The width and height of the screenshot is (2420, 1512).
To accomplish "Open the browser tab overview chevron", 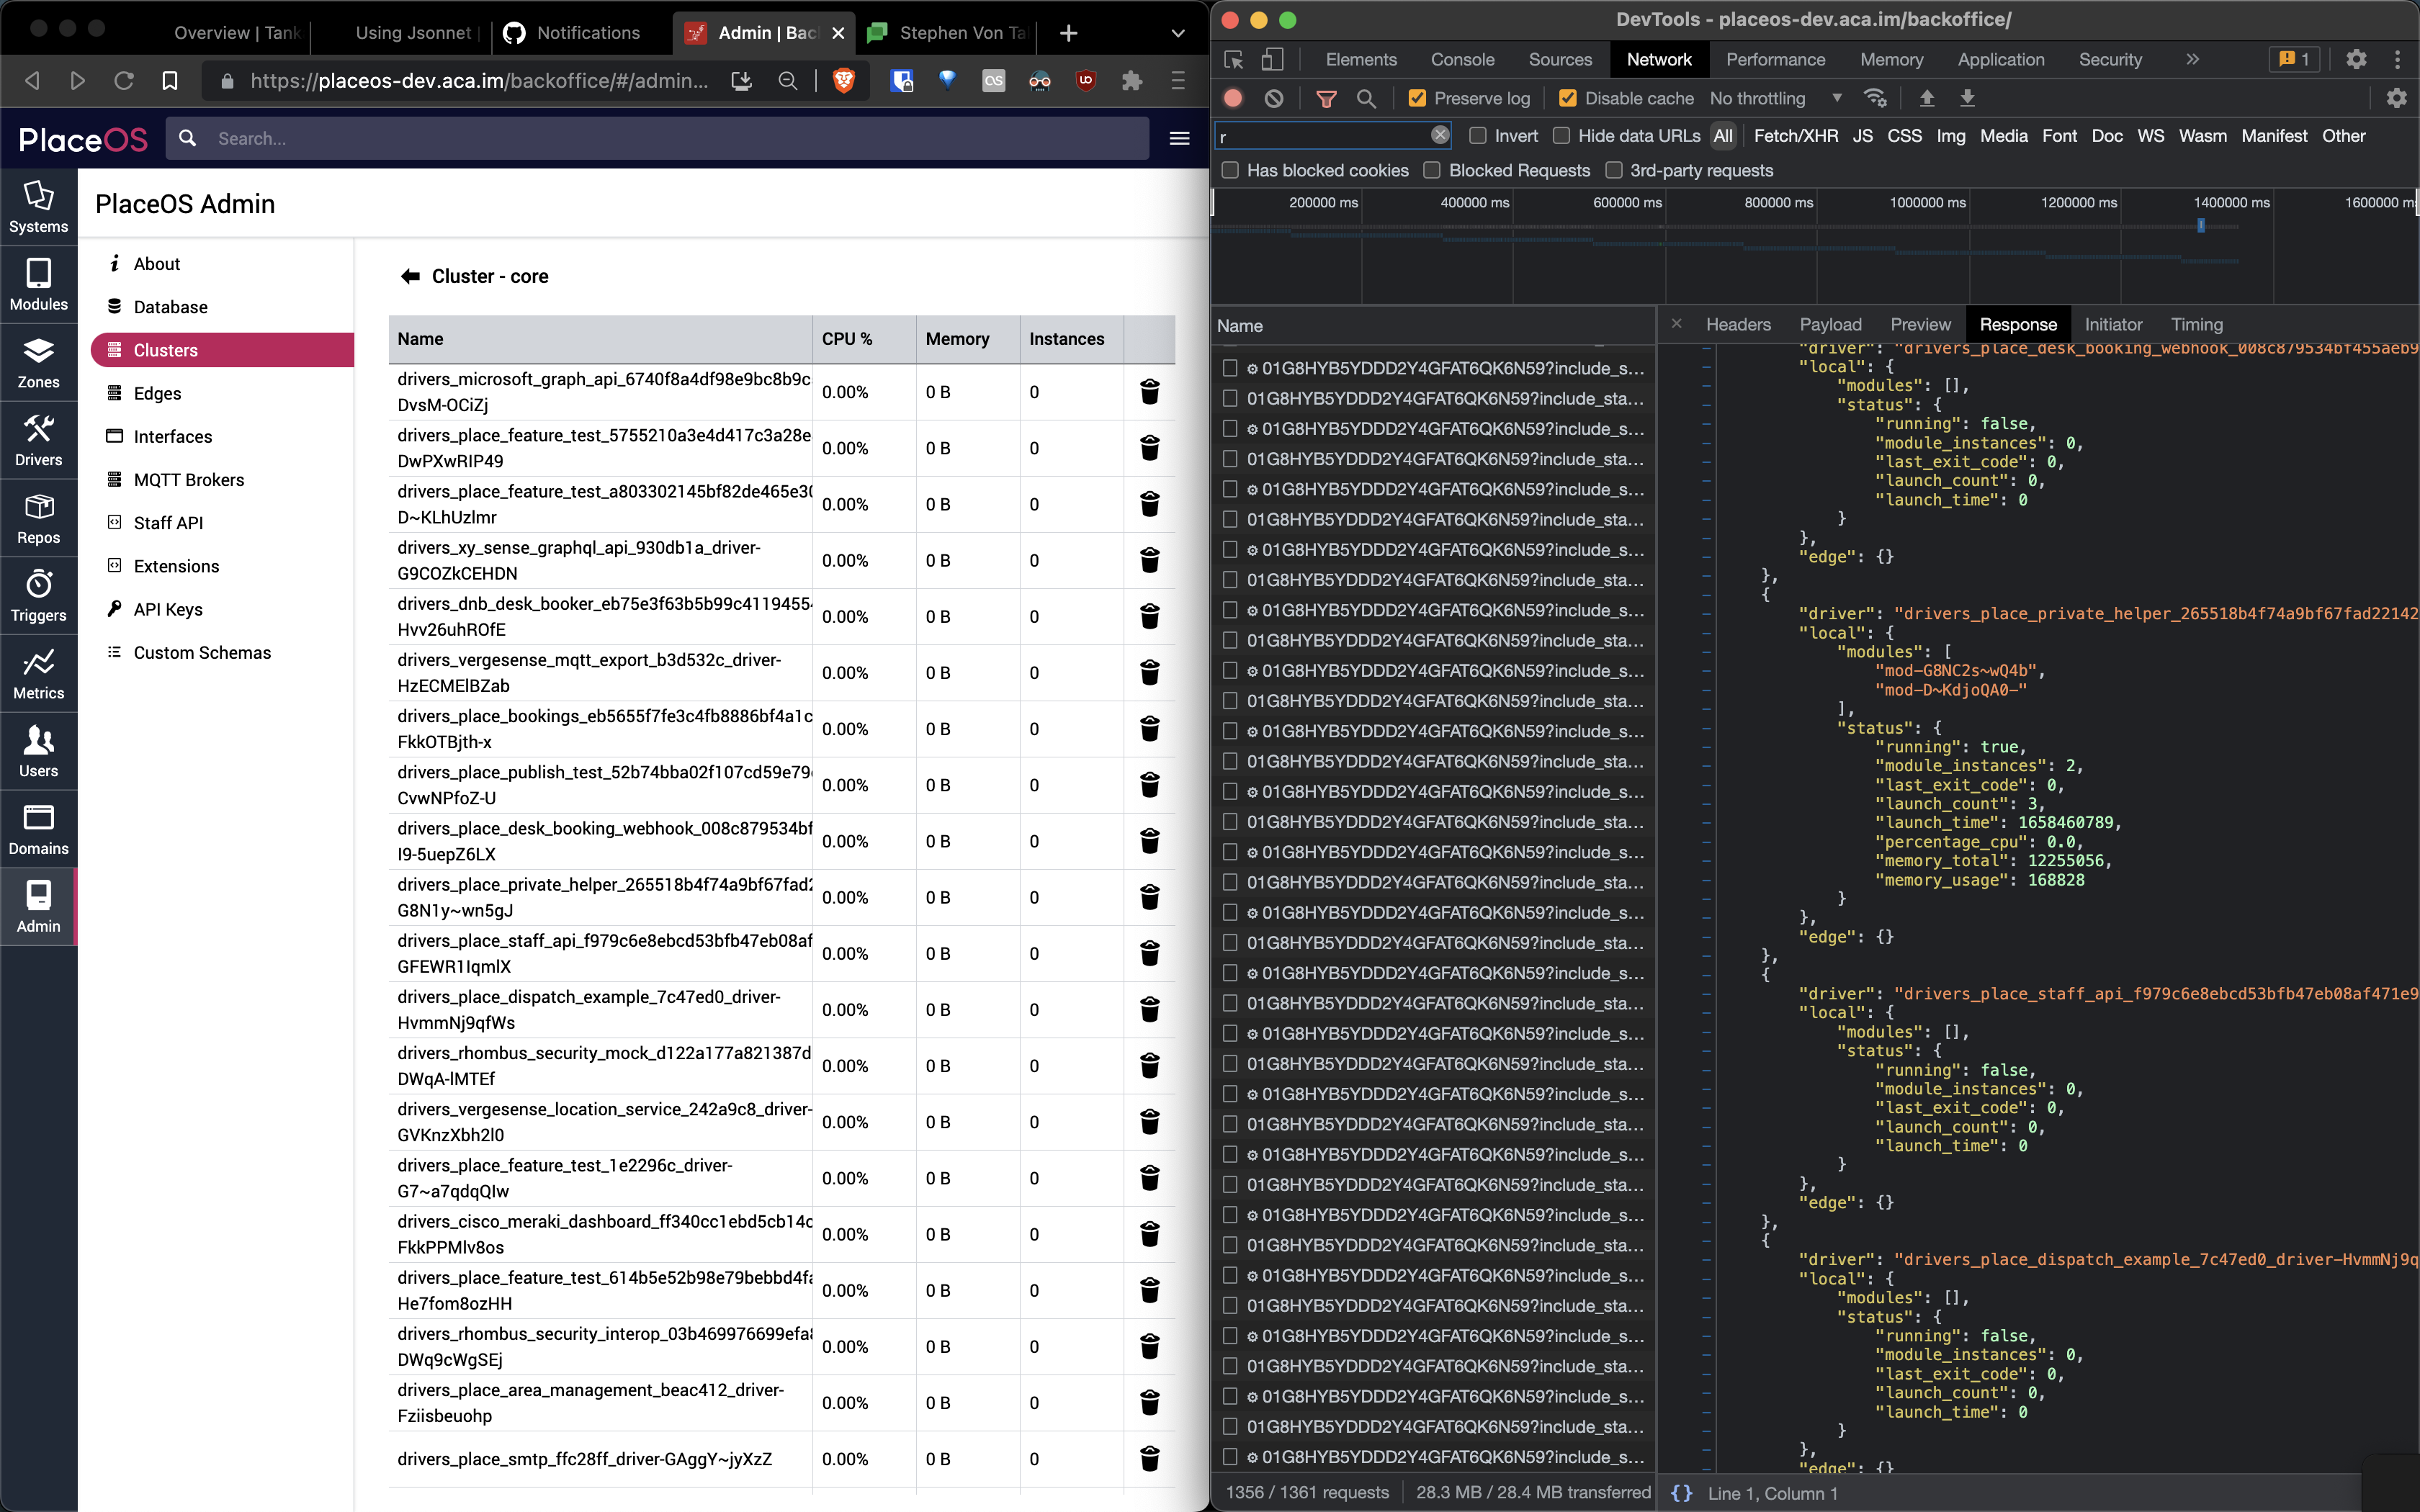I will tap(1177, 33).
